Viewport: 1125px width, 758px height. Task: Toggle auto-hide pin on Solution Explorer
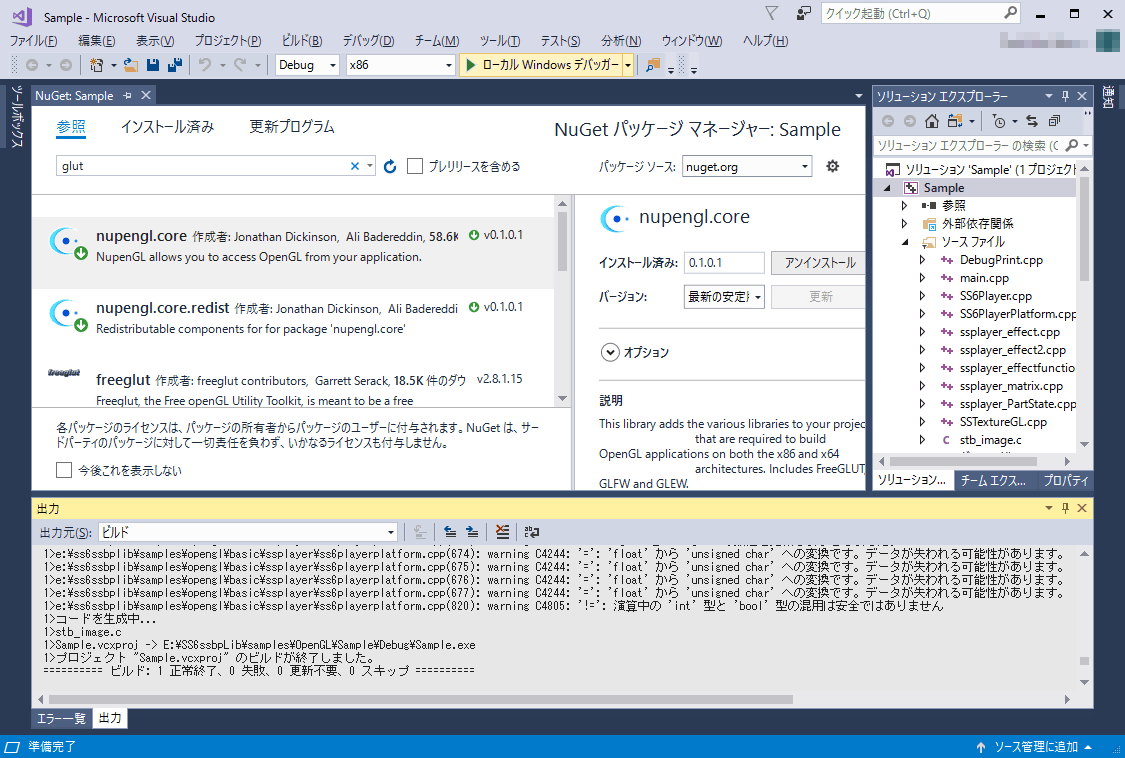[x=1065, y=96]
